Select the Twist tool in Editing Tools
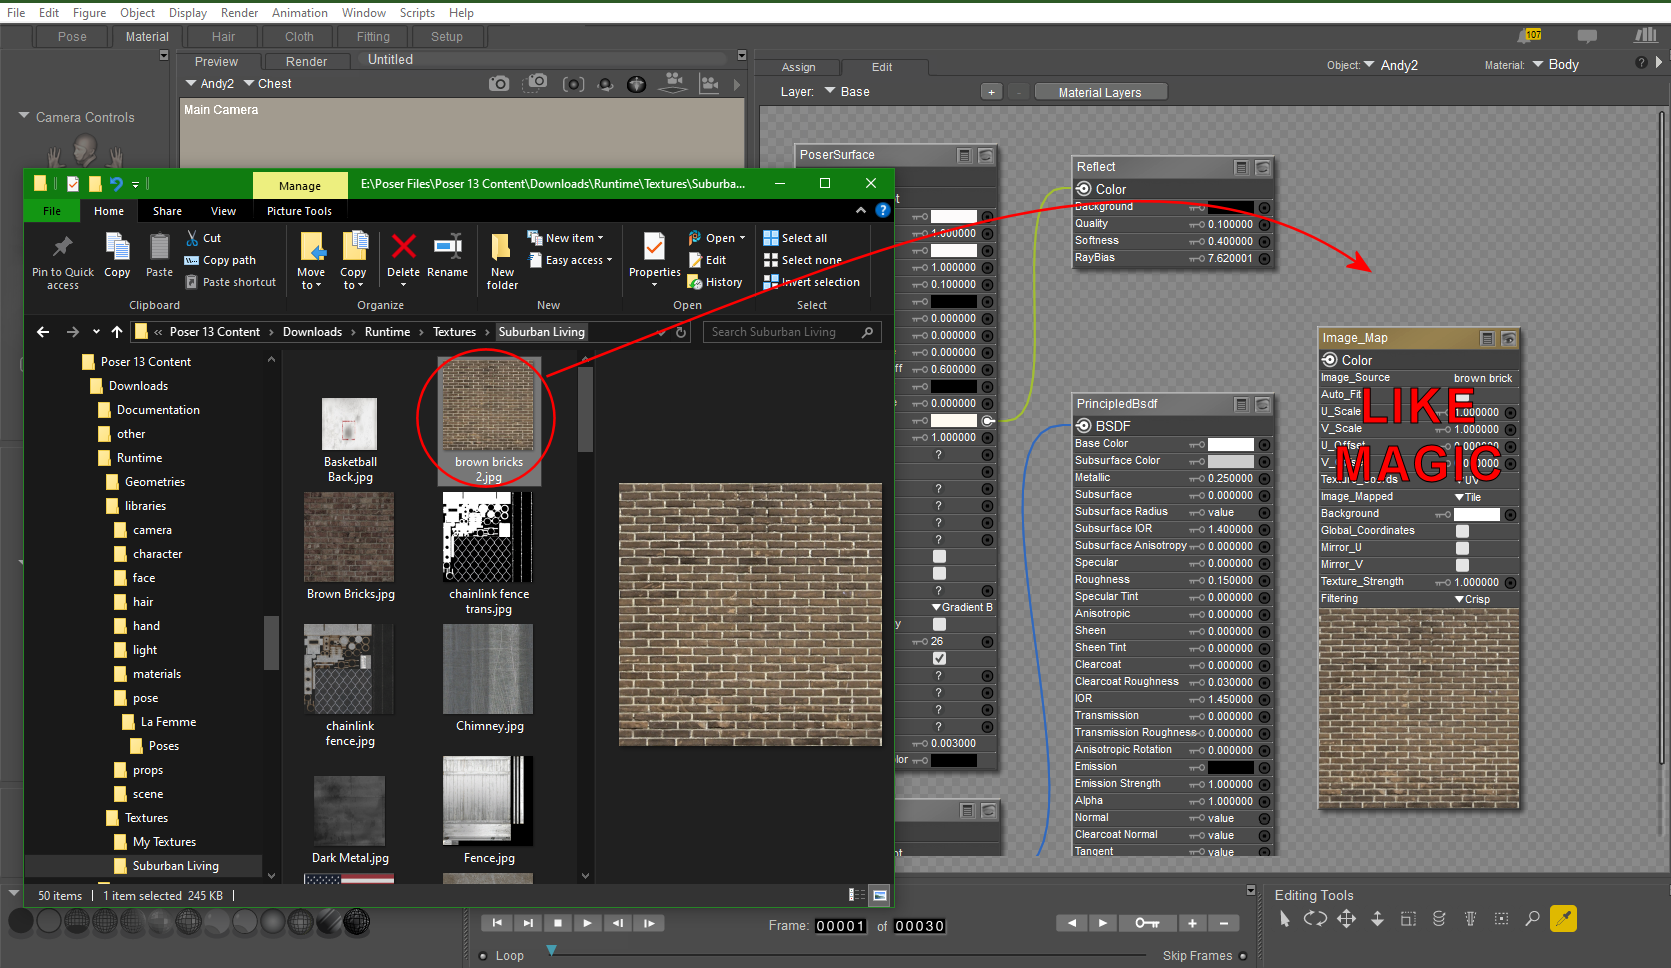 [1439, 918]
